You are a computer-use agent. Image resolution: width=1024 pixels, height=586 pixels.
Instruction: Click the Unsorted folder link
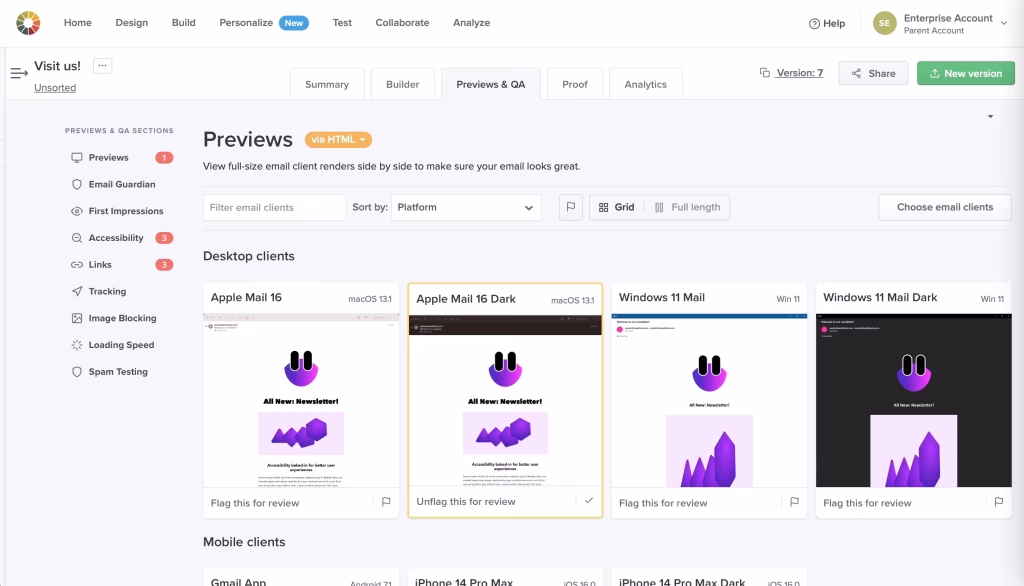point(55,88)
